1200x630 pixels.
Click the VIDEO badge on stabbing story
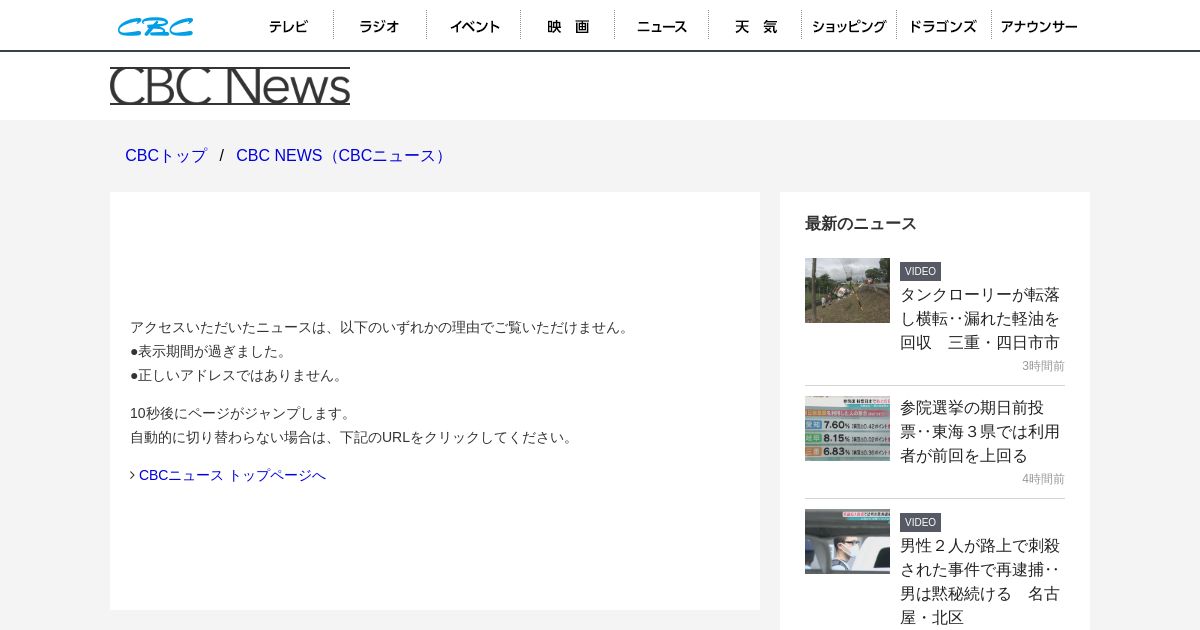pos(920,522)
